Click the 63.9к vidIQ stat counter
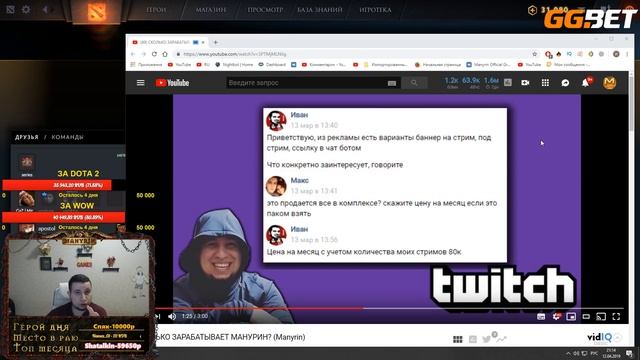Viewport: 640px width, 360px height. pyautogui.click(x=471, y=82)
